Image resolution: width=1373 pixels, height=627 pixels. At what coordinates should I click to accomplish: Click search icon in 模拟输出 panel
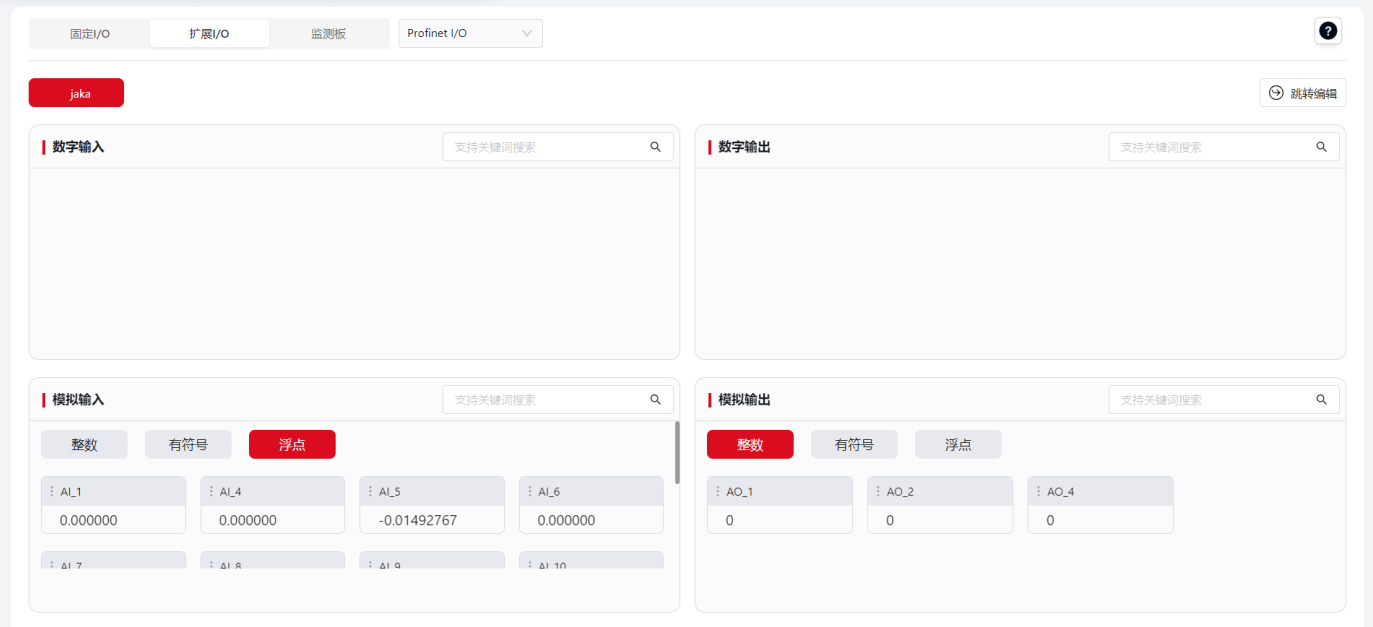pos(1321,400)
